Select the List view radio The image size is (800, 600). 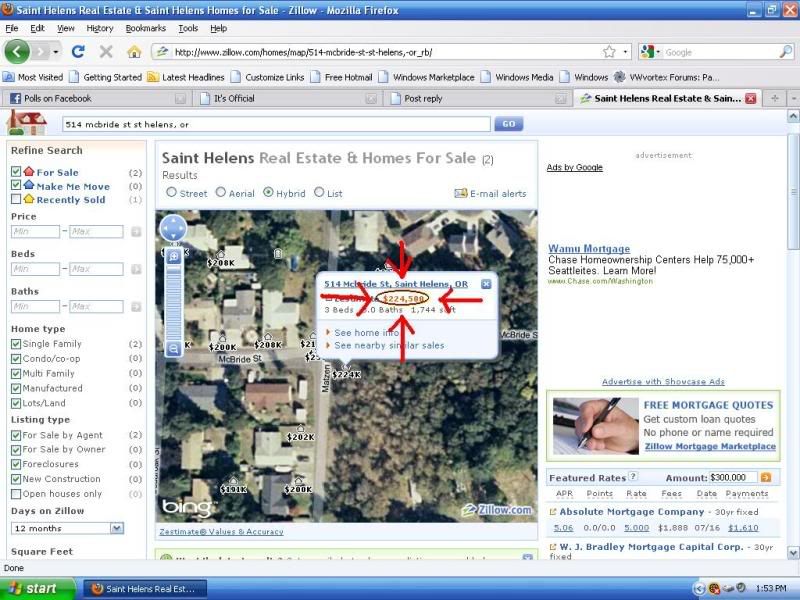319,192
